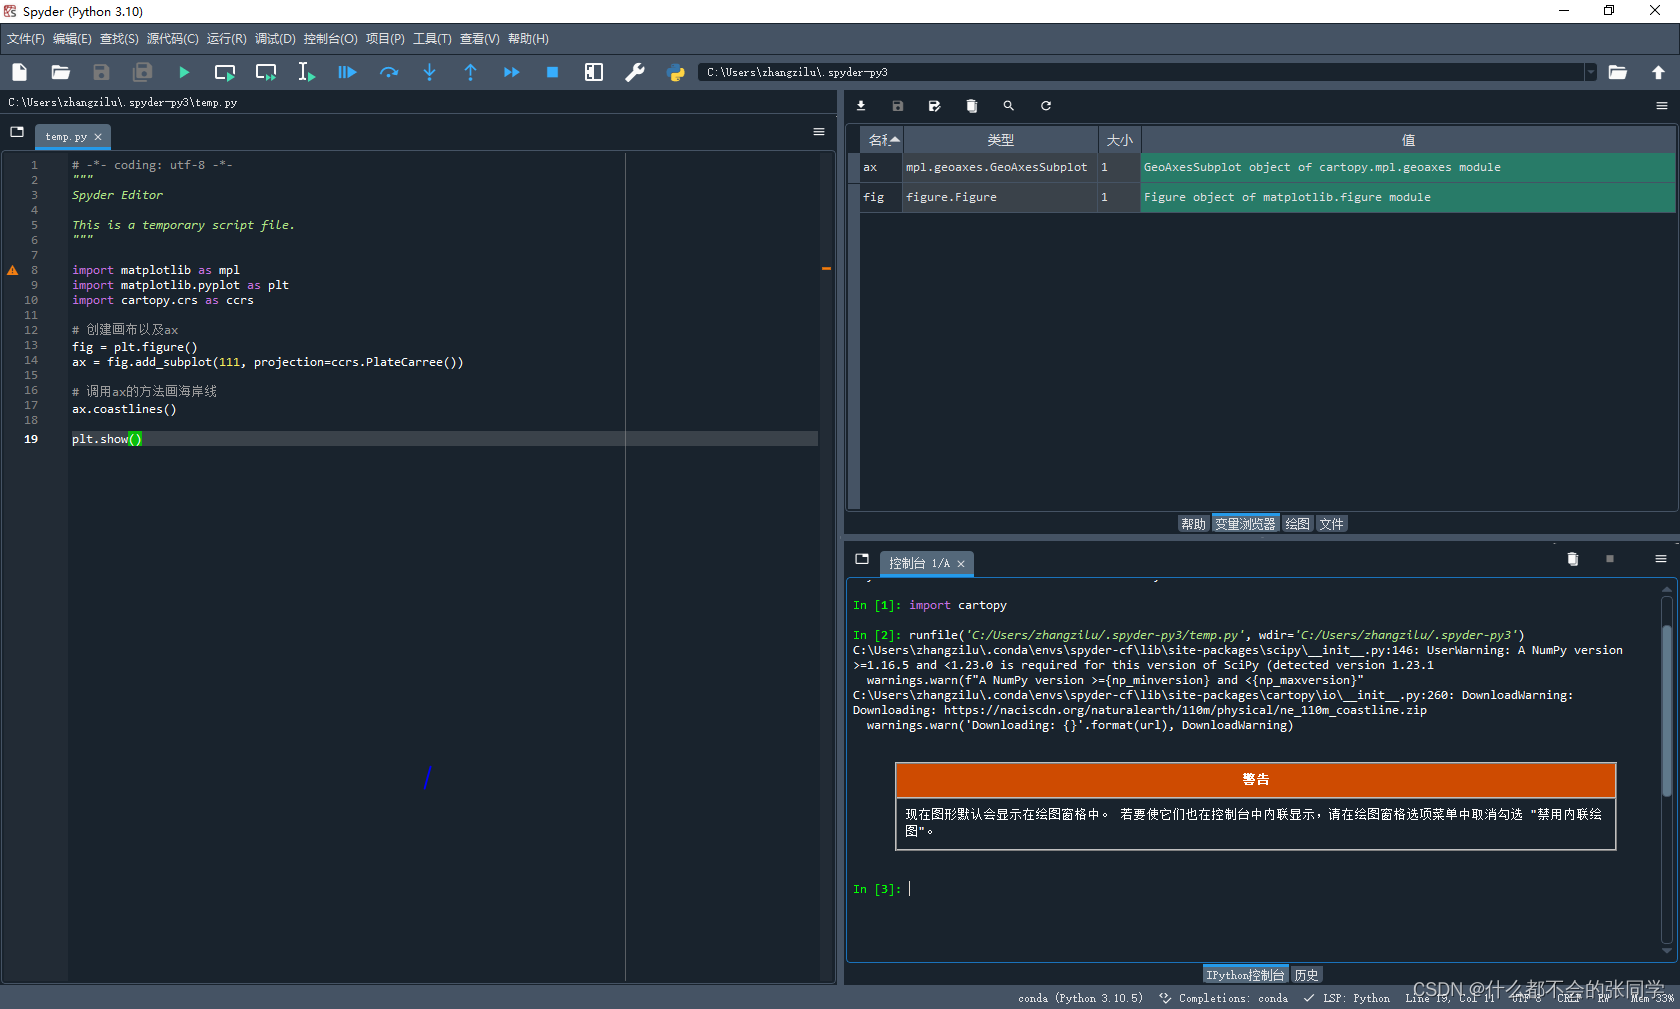Sort variables by the 名称 column header

[x=882, y=140]
